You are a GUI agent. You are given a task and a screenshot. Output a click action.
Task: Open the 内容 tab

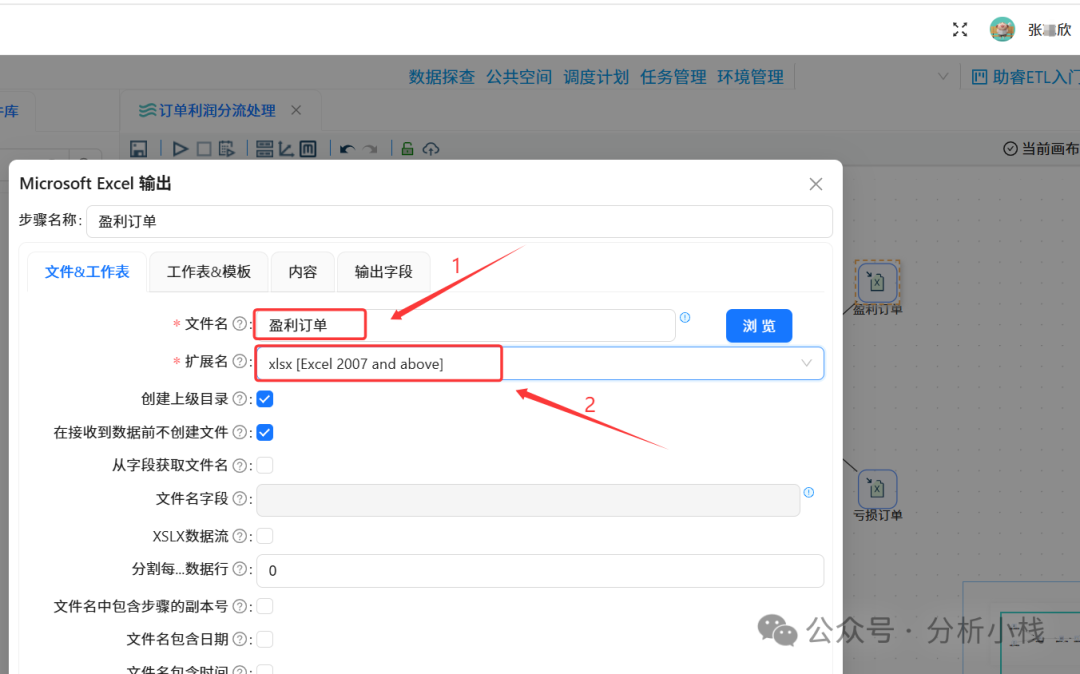pyautogui.click(x=303, y=272)
